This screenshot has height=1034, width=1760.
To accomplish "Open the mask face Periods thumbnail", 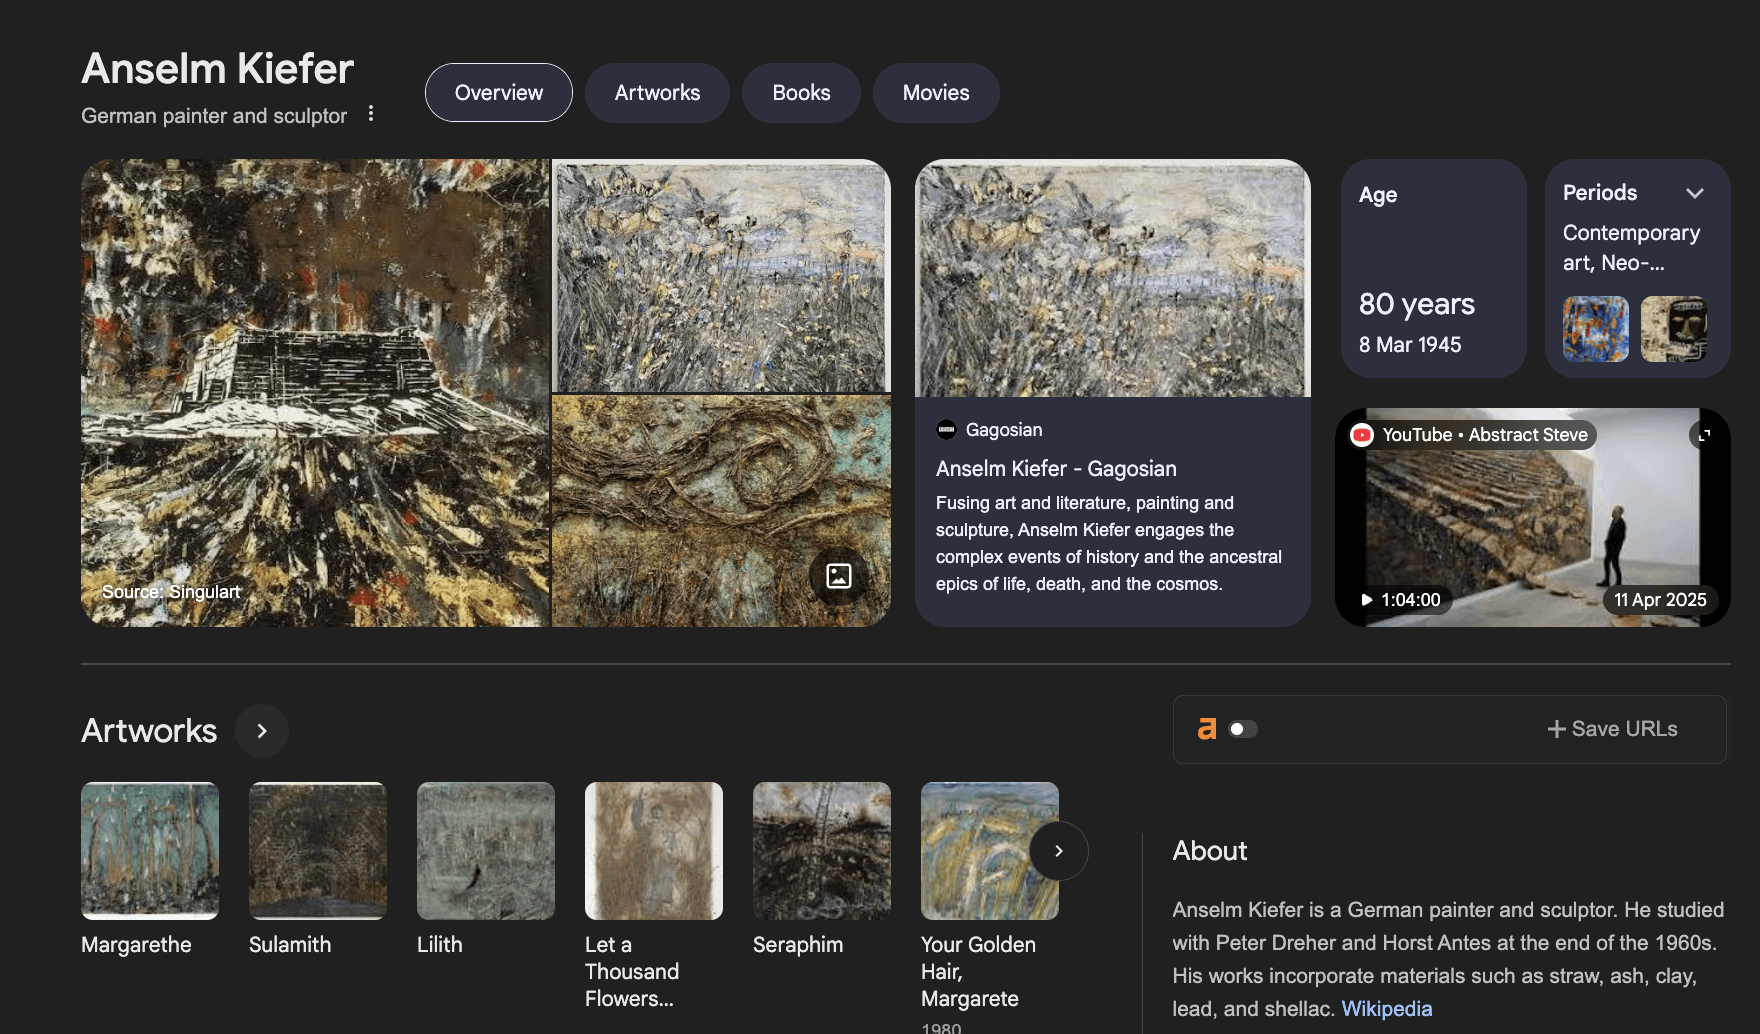I will (x=1674, y=329).
